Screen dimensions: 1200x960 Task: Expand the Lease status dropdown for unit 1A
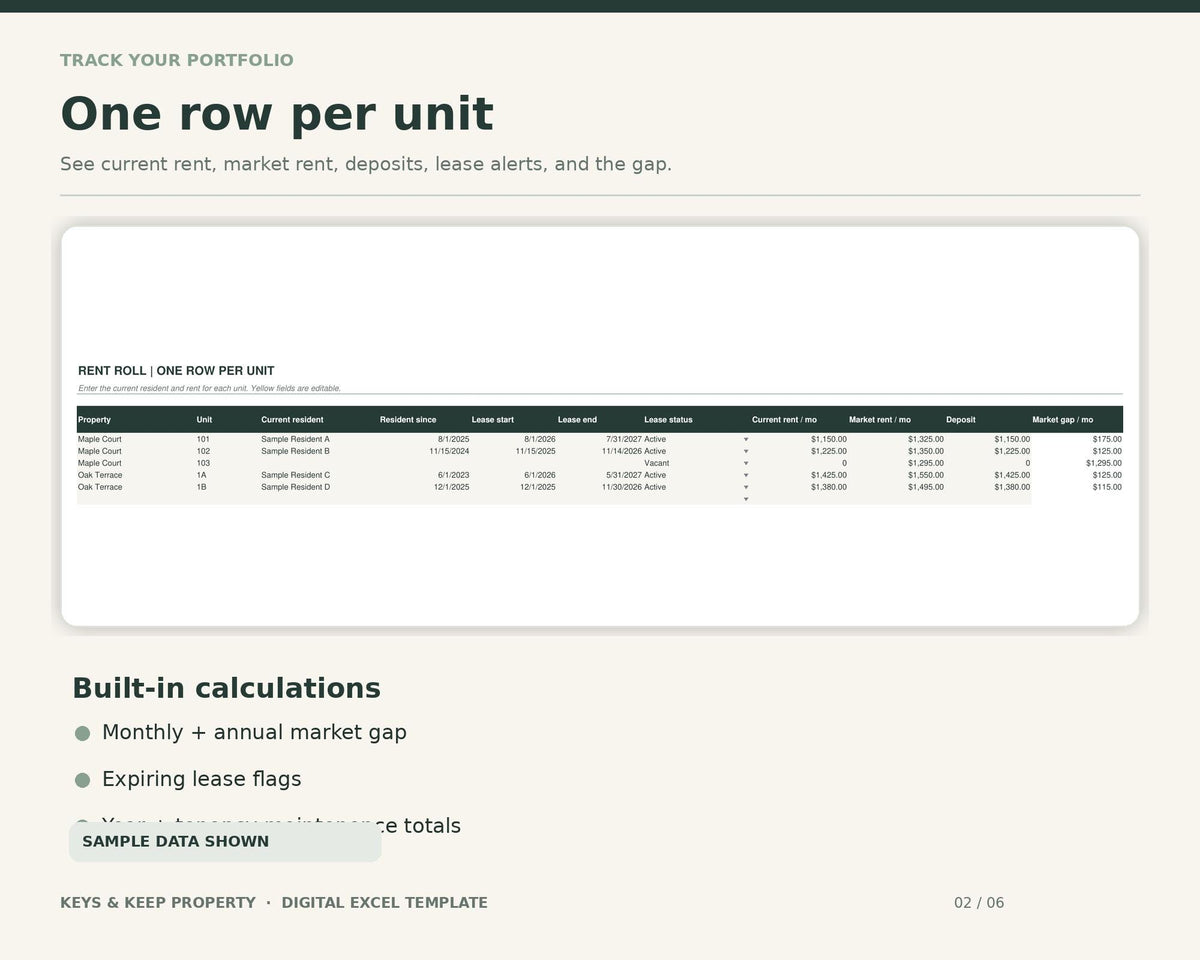coord(746,475)
